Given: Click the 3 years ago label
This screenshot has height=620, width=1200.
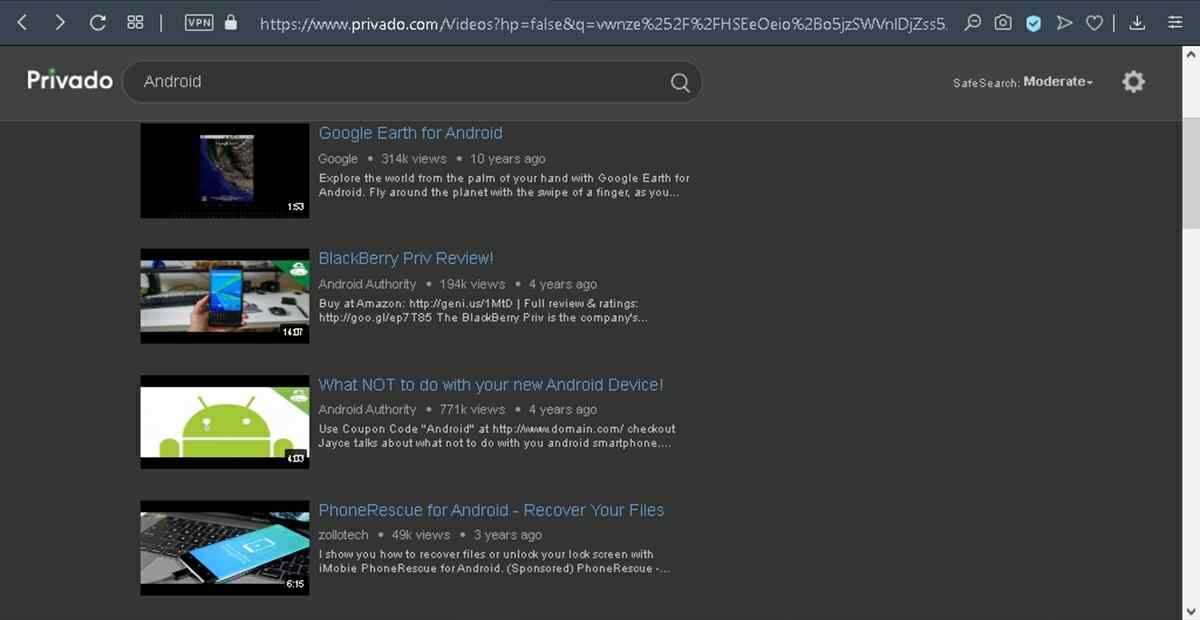Looking at the screenshot, I should pyautogui.click(x=508, y=535).
